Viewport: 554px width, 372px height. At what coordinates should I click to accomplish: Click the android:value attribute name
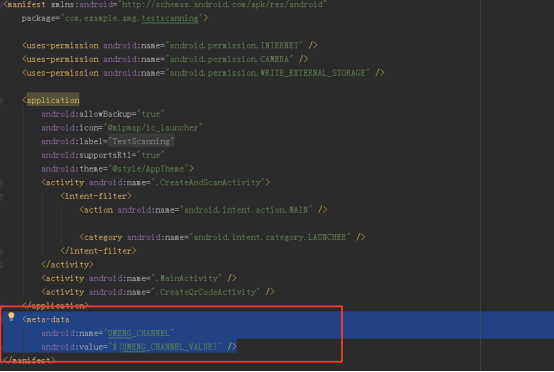point(72,347)
